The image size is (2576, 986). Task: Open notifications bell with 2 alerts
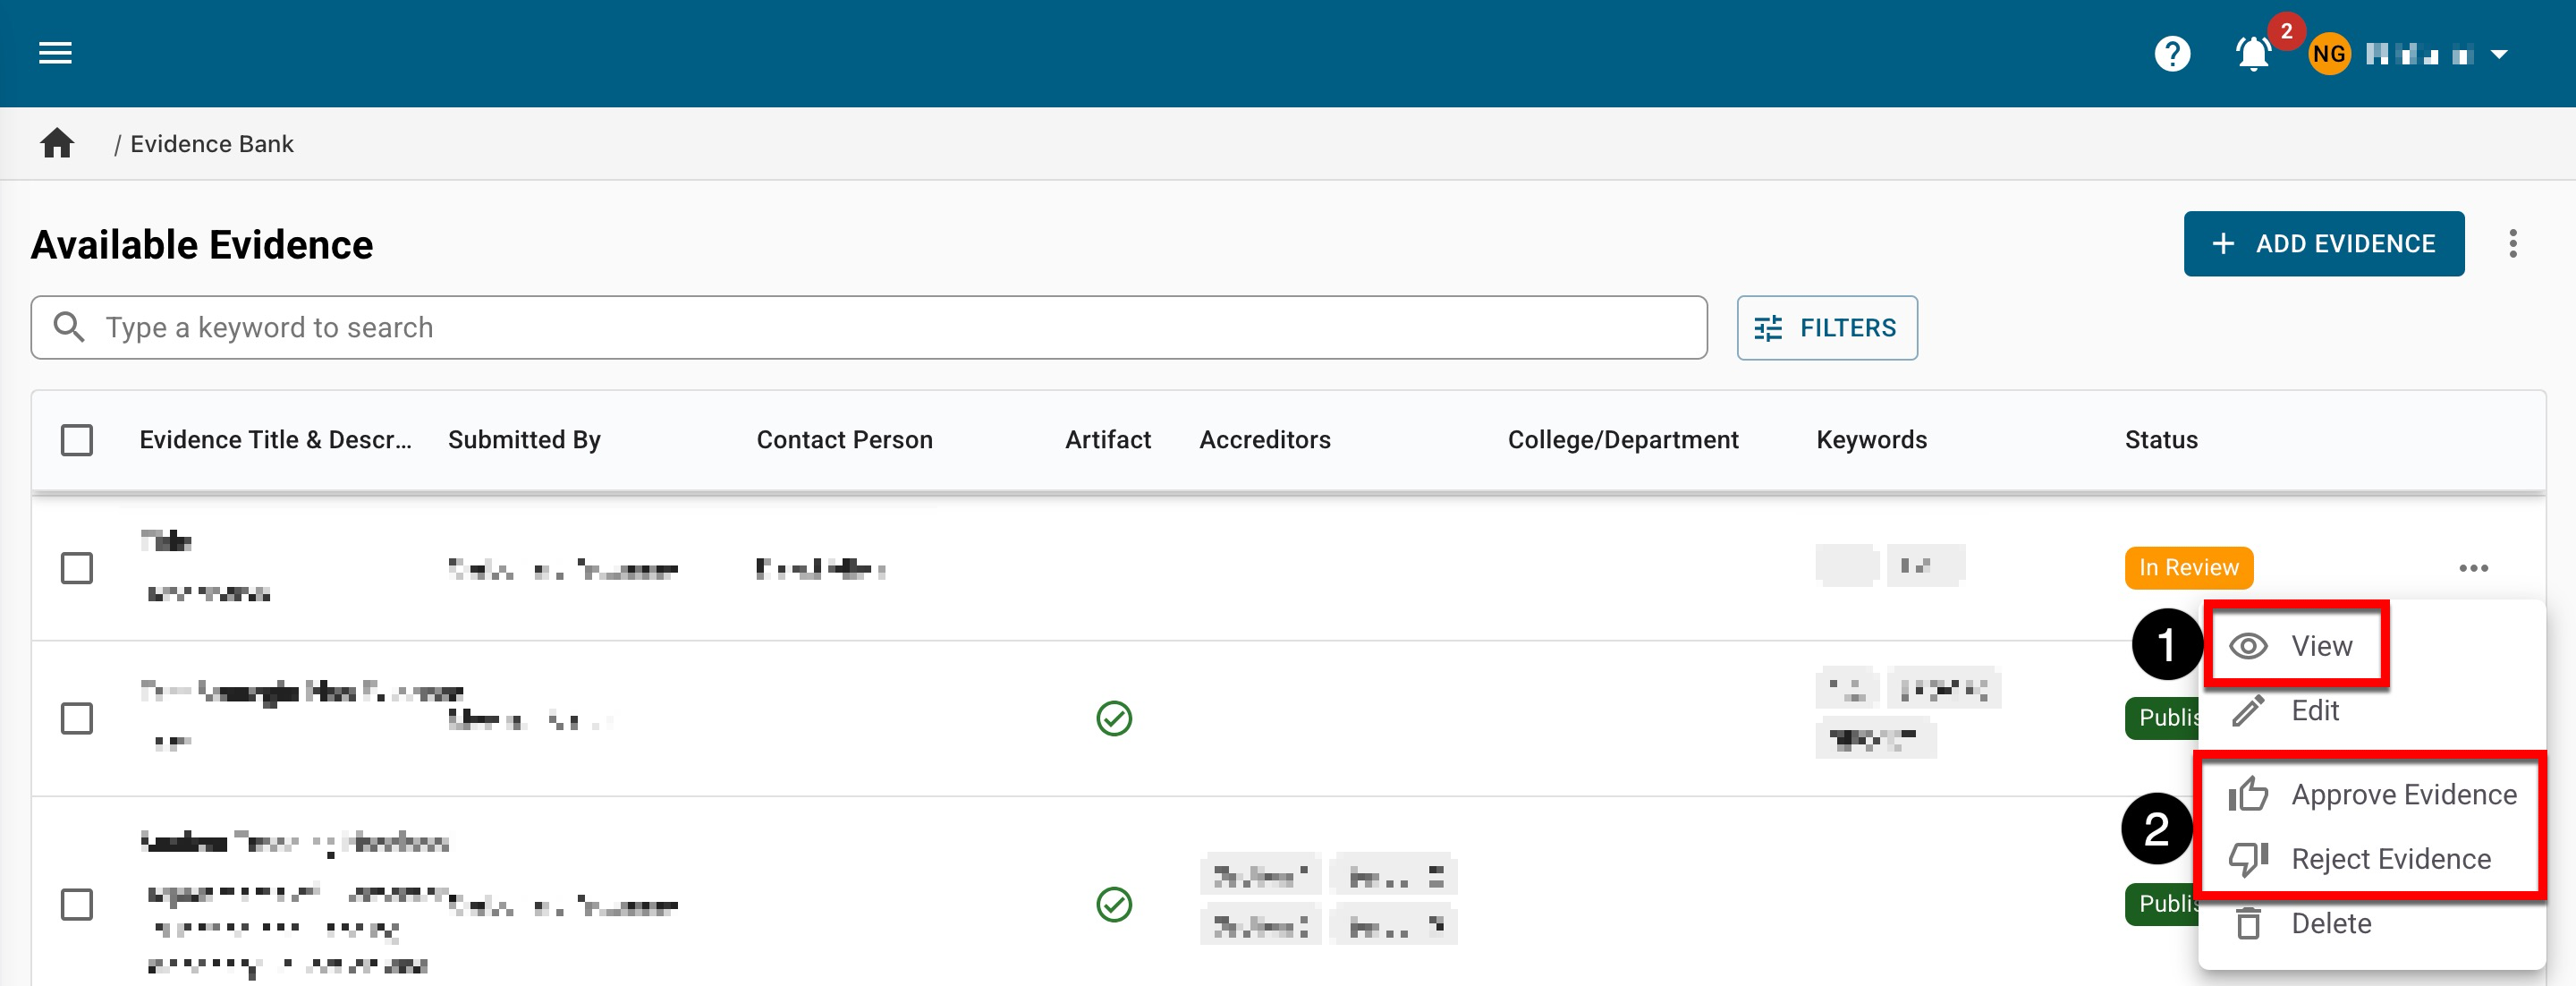click(x=2253, y=53)
